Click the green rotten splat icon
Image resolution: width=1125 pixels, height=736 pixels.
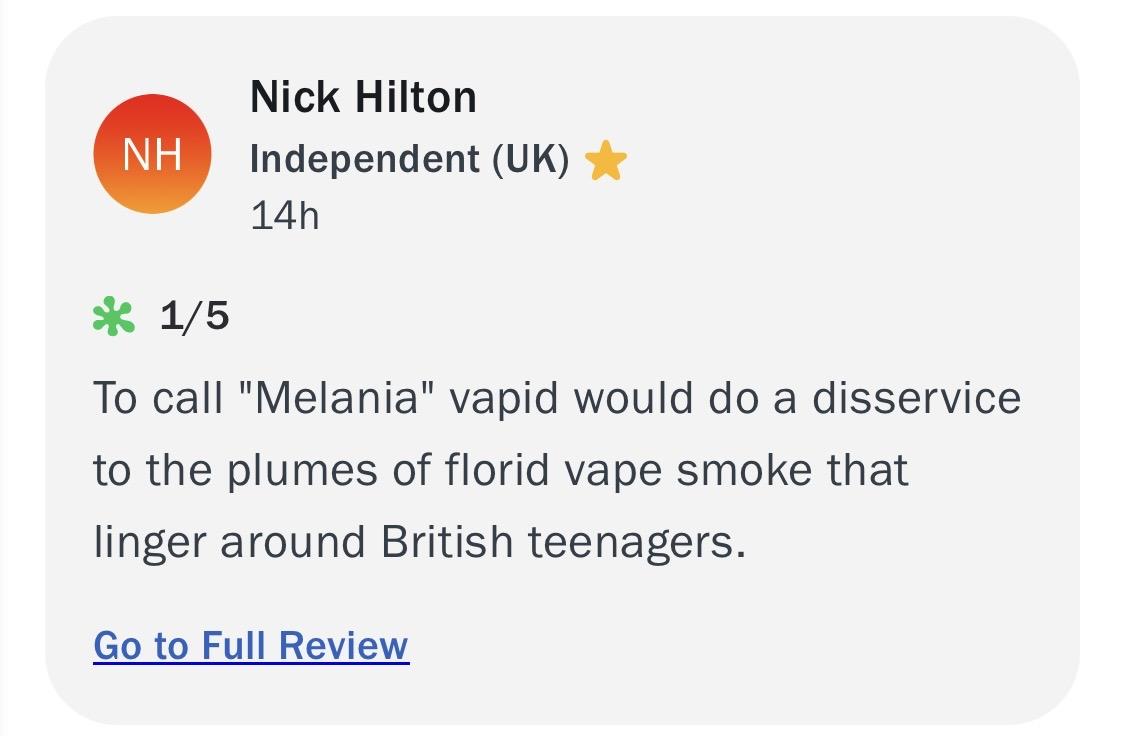[113, 317]
